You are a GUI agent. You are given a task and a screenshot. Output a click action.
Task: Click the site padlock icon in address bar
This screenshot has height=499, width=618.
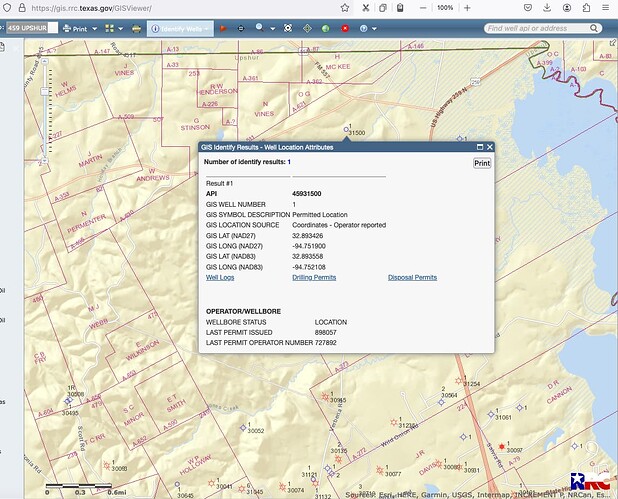point(22,8)
